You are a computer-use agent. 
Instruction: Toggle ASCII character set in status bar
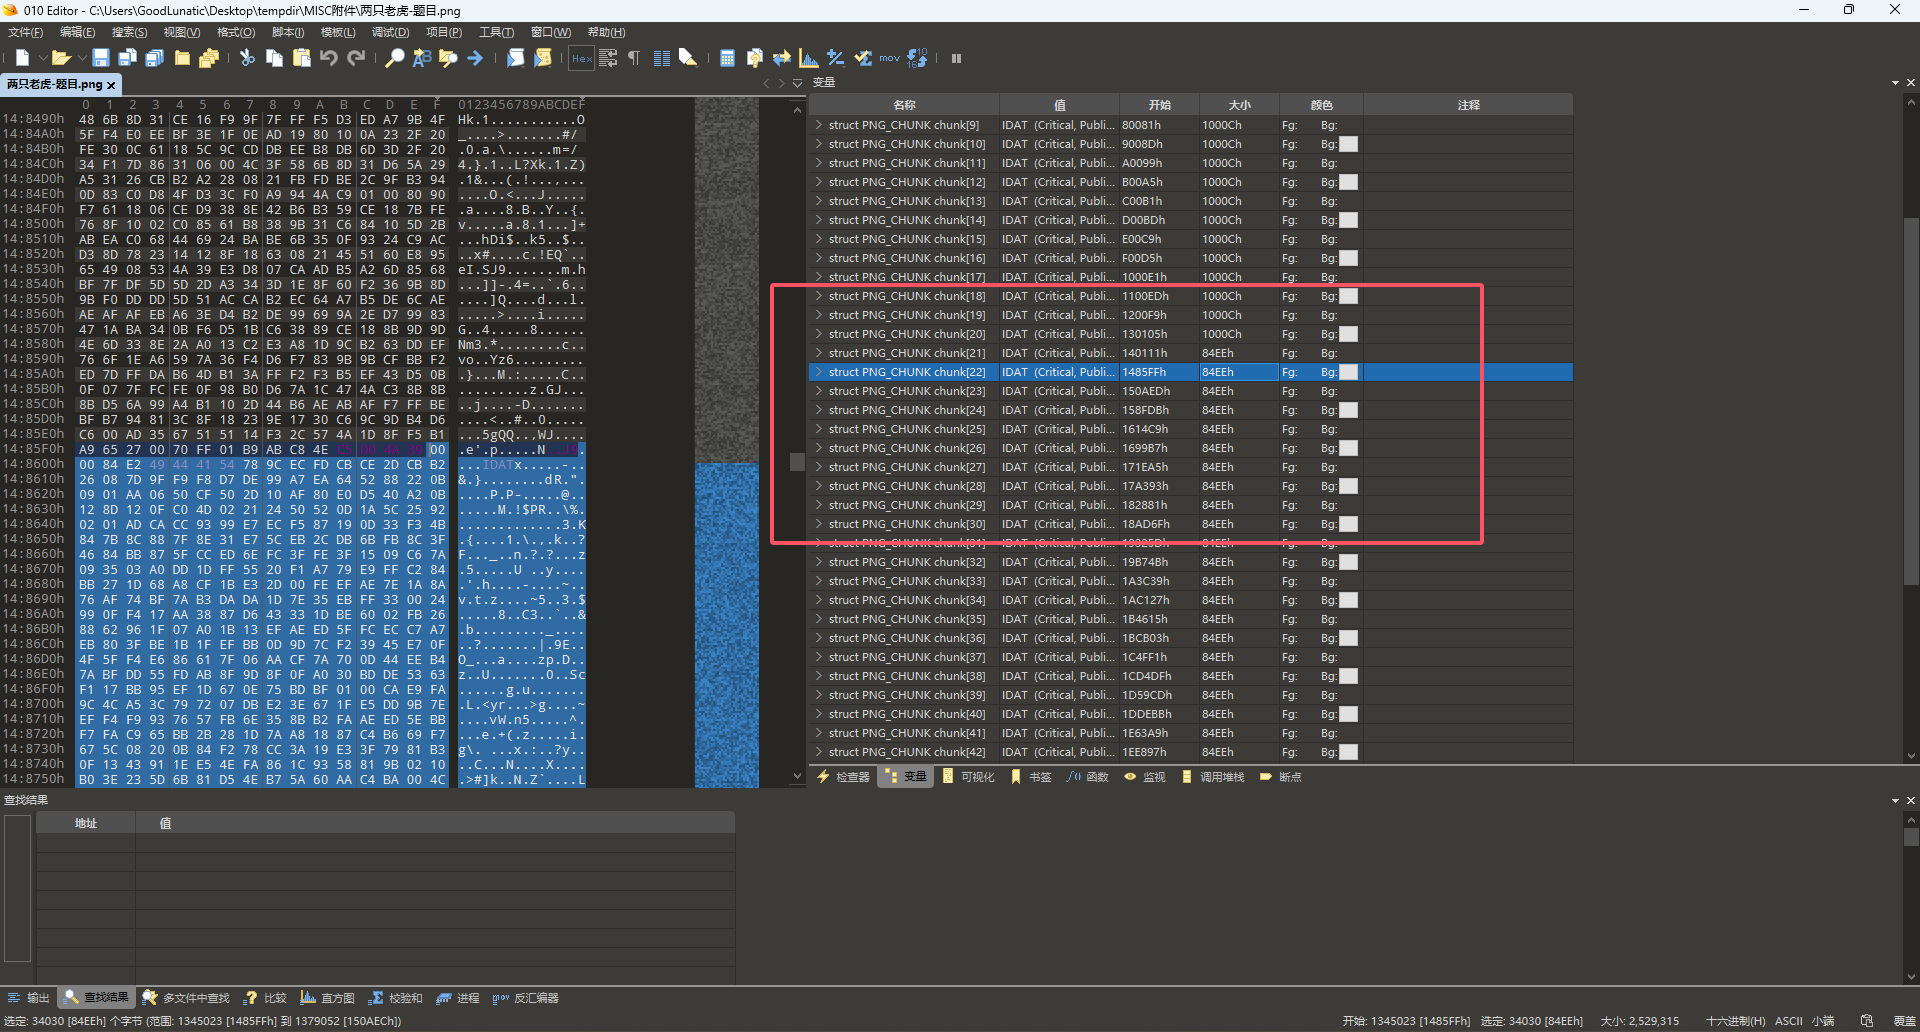coord(1789,1021)
